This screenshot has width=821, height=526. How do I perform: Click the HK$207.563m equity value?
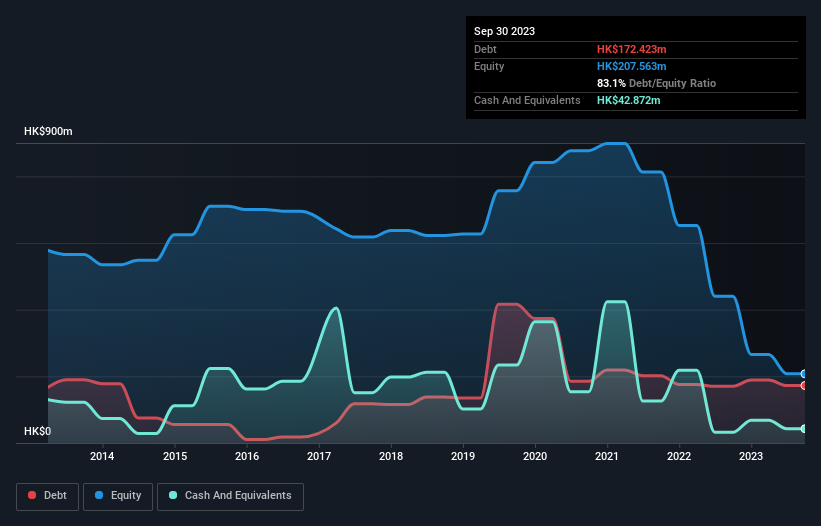(x=631, y=66)
